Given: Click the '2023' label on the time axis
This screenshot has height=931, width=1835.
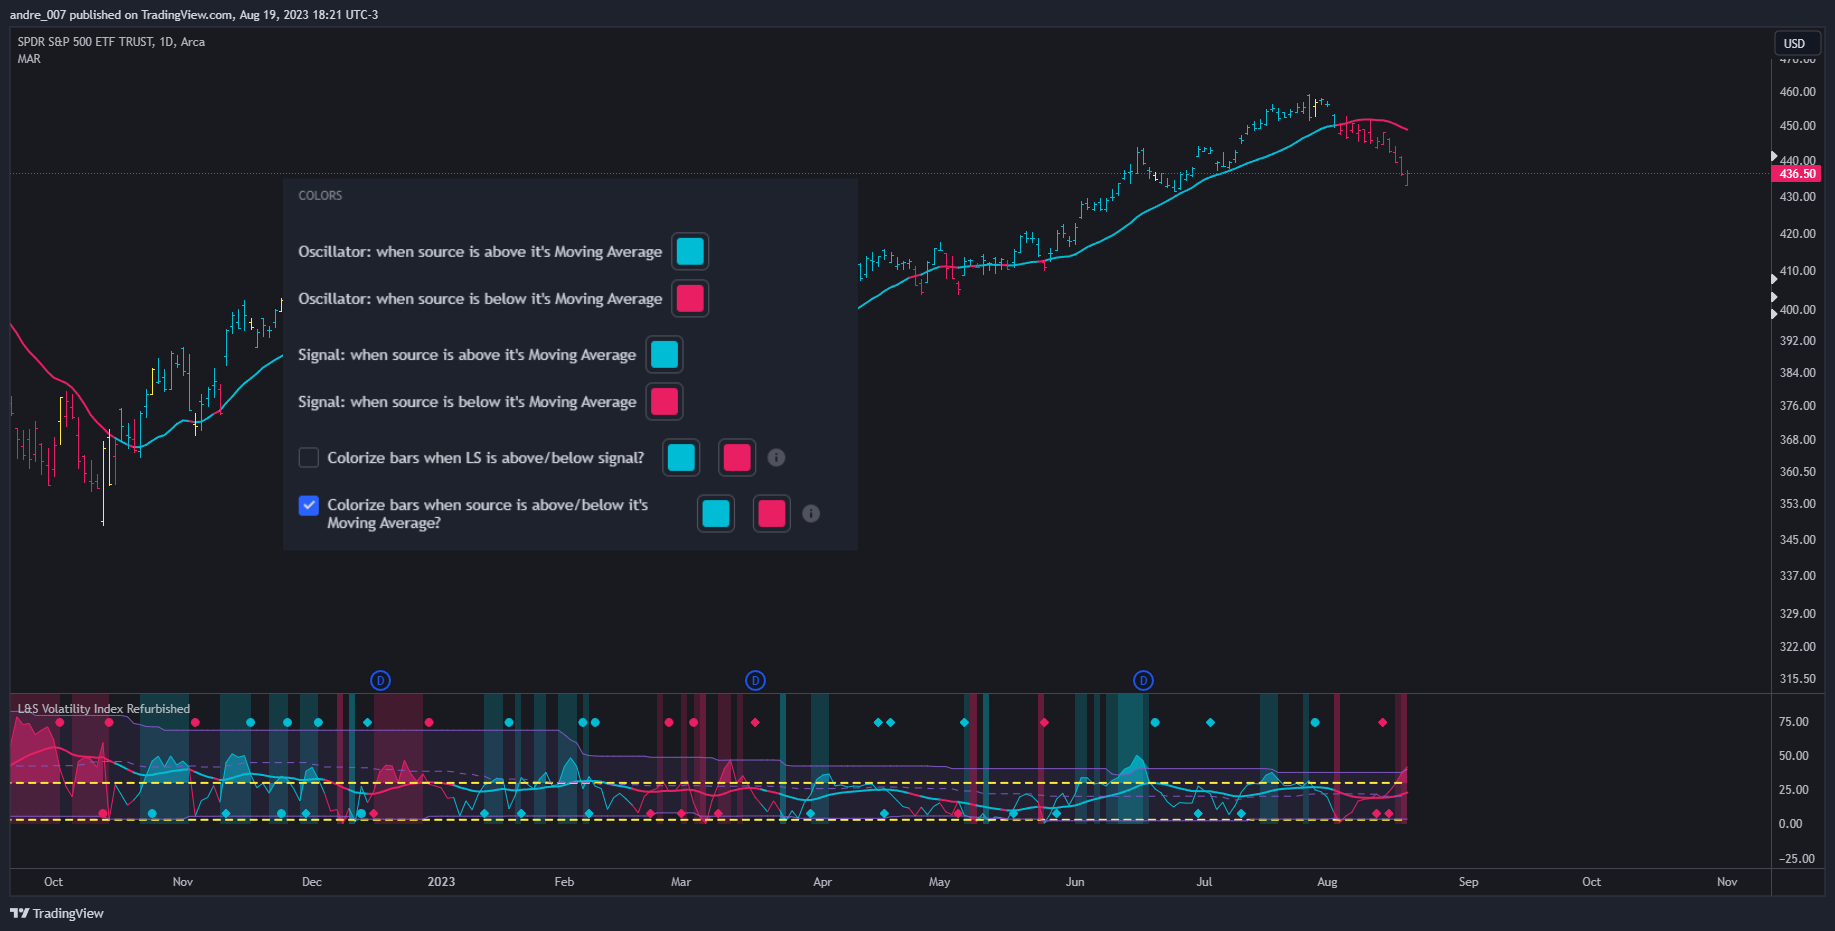Looking at the screenshot, I should (x=441, y=882).
